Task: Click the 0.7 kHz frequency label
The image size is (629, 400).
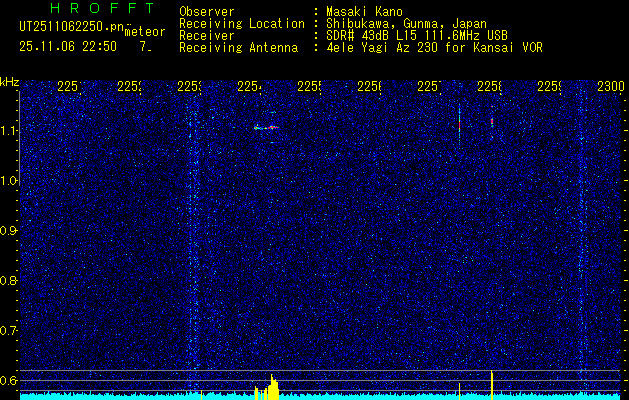Action: click(8, 331)
